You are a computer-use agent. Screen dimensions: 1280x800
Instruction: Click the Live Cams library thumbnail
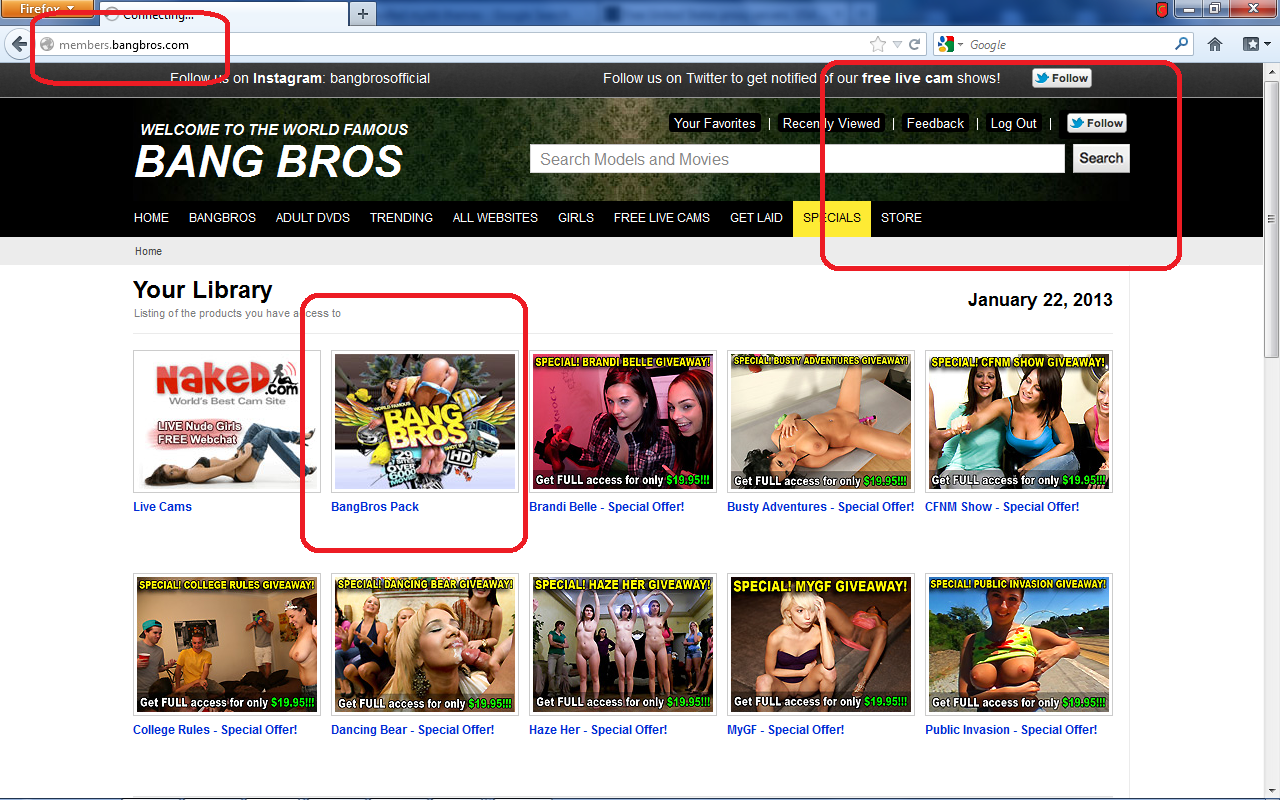[227, 421]
